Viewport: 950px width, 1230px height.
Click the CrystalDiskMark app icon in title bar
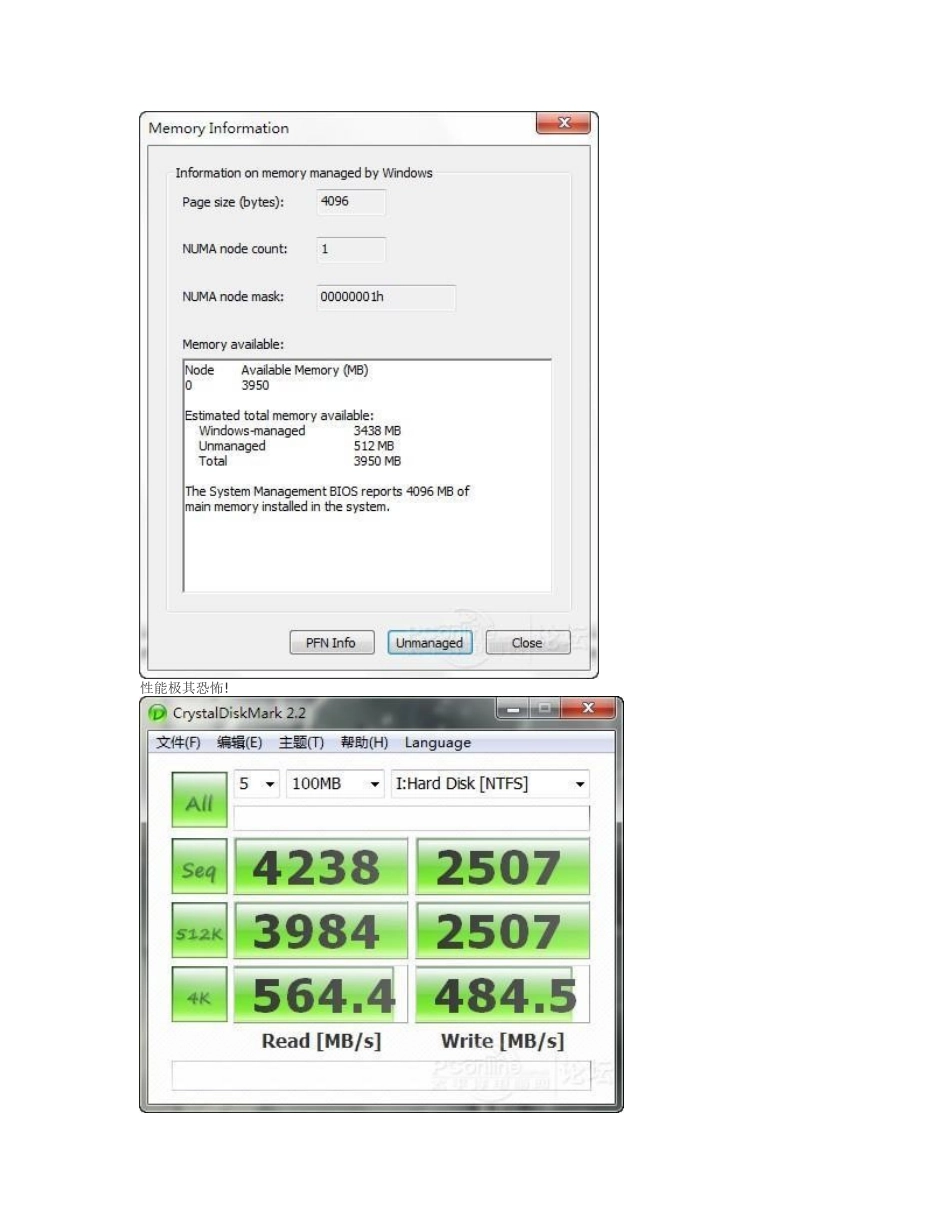(158, 713)
